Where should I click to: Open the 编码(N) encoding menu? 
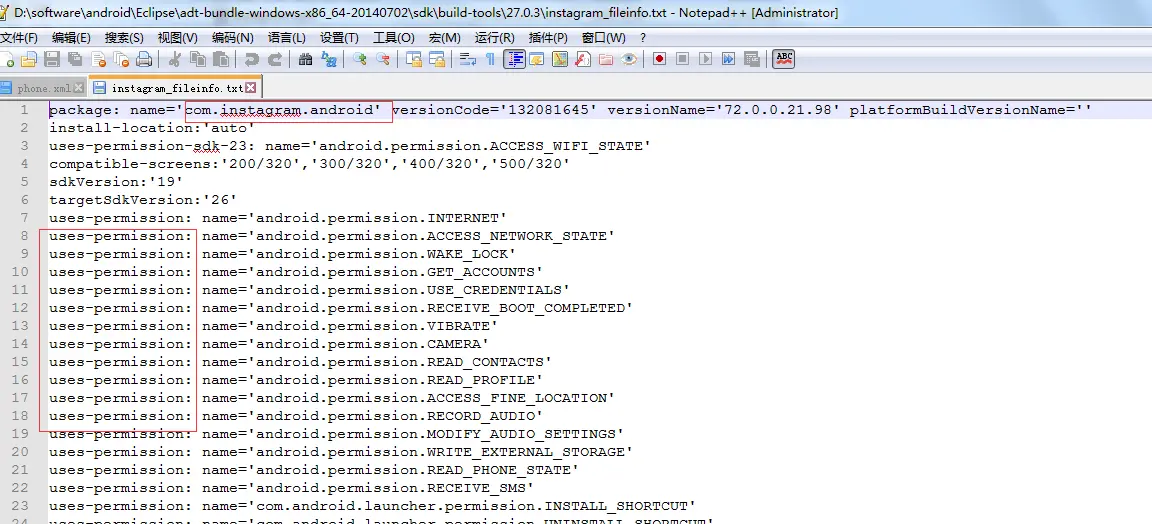pos(233,37)
